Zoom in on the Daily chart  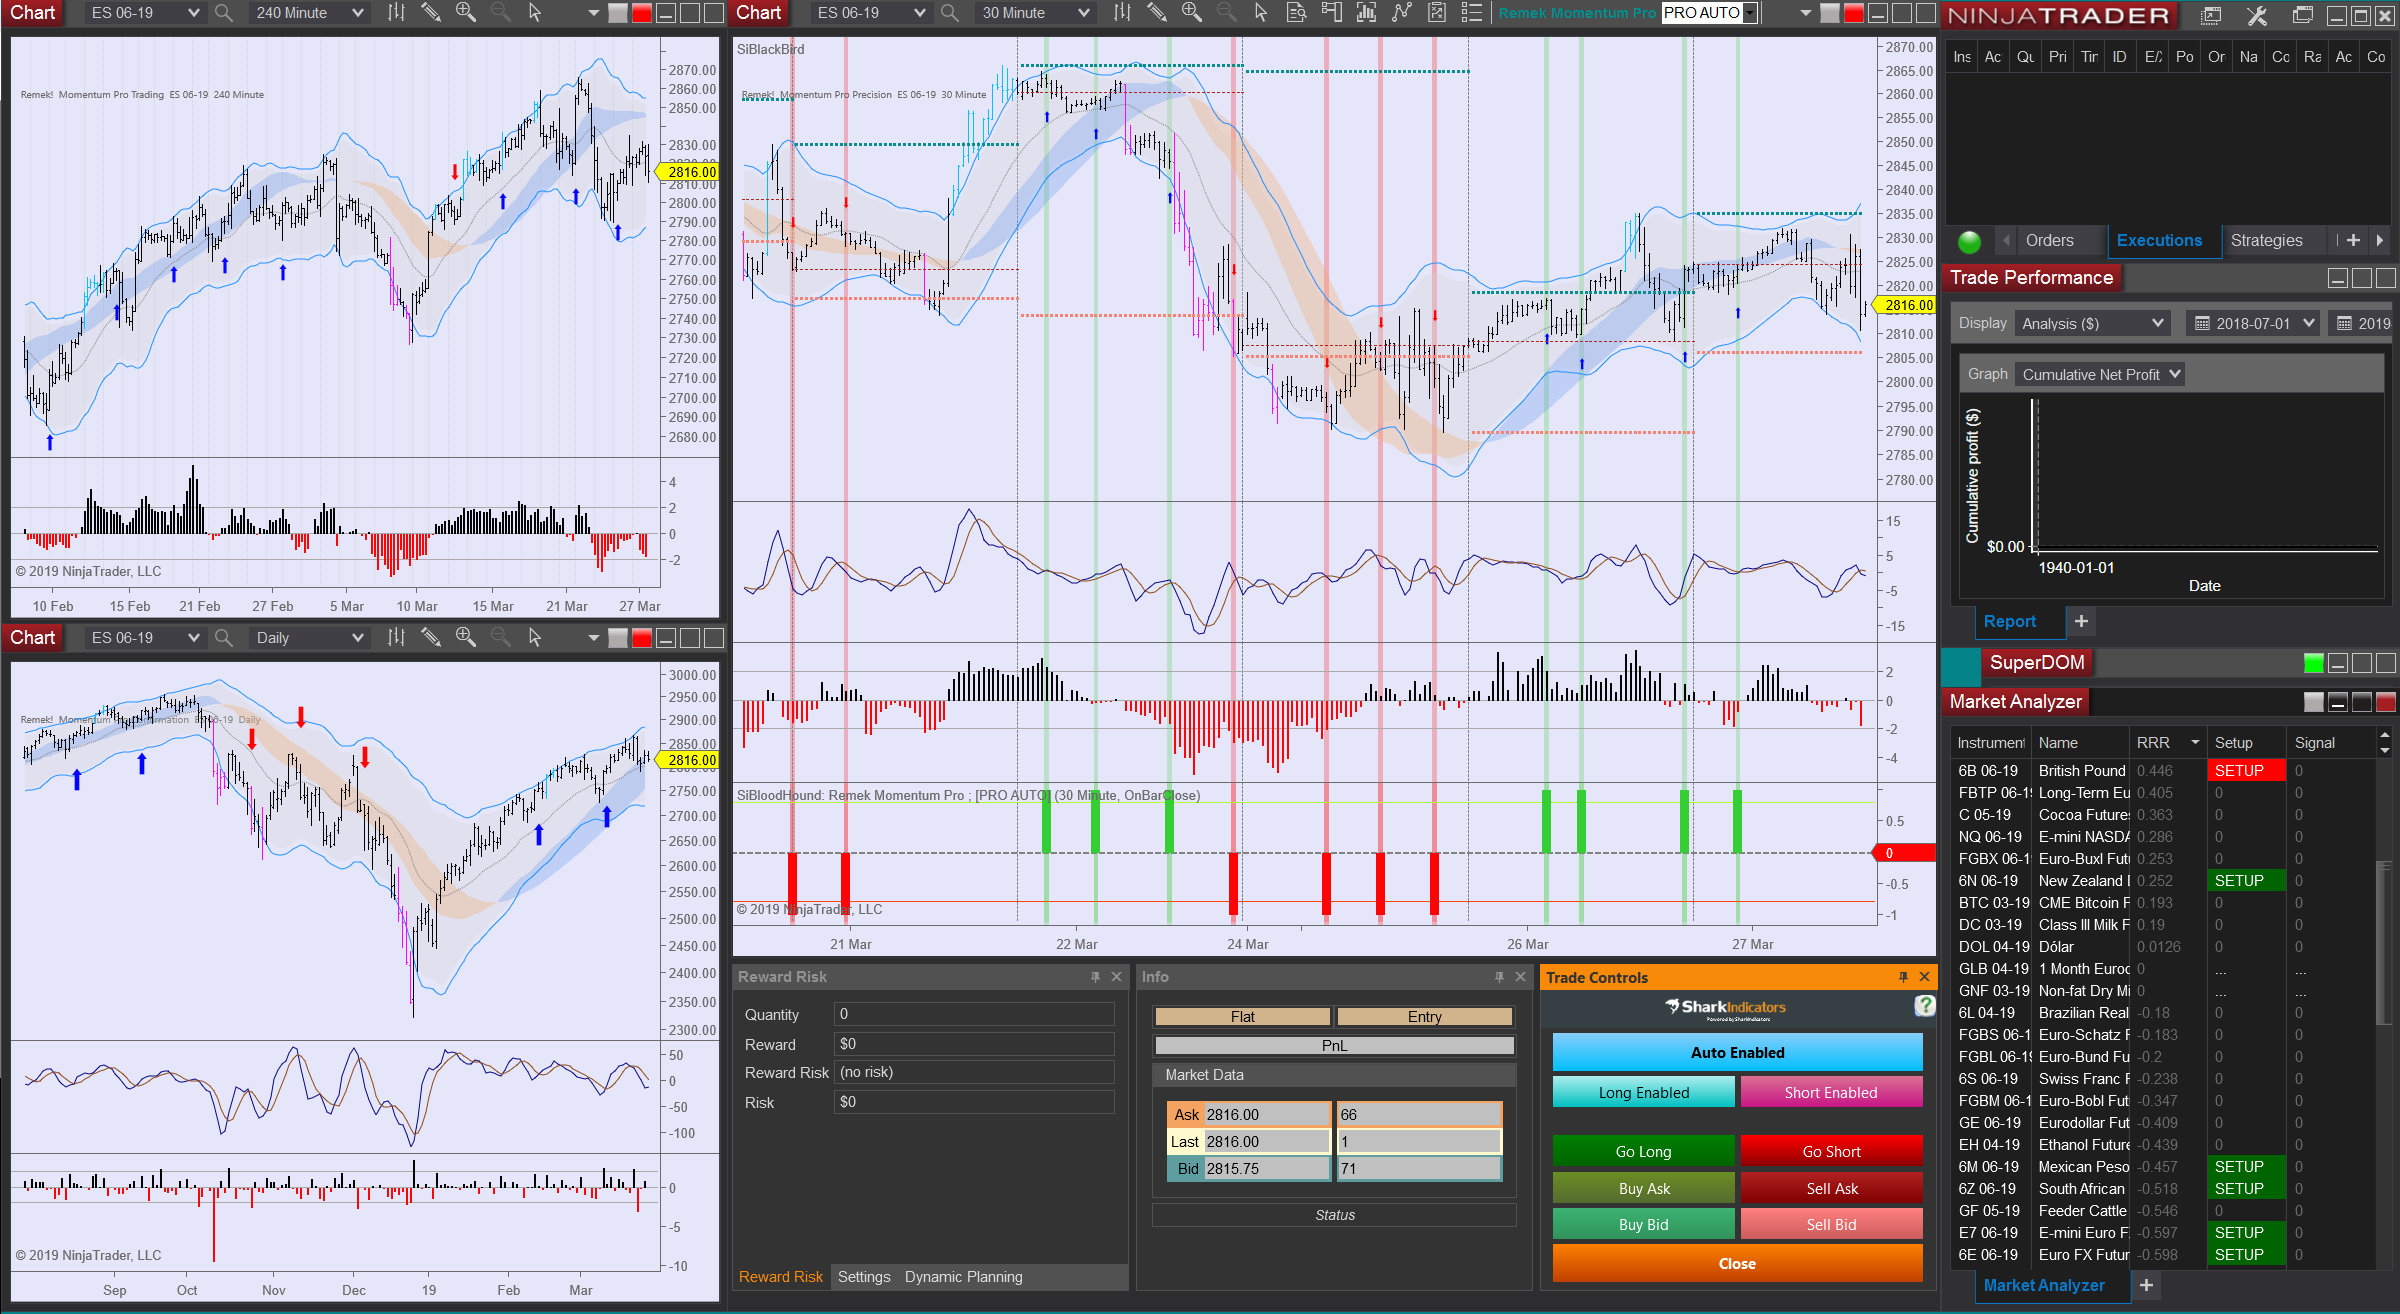[x=466, y=637]
